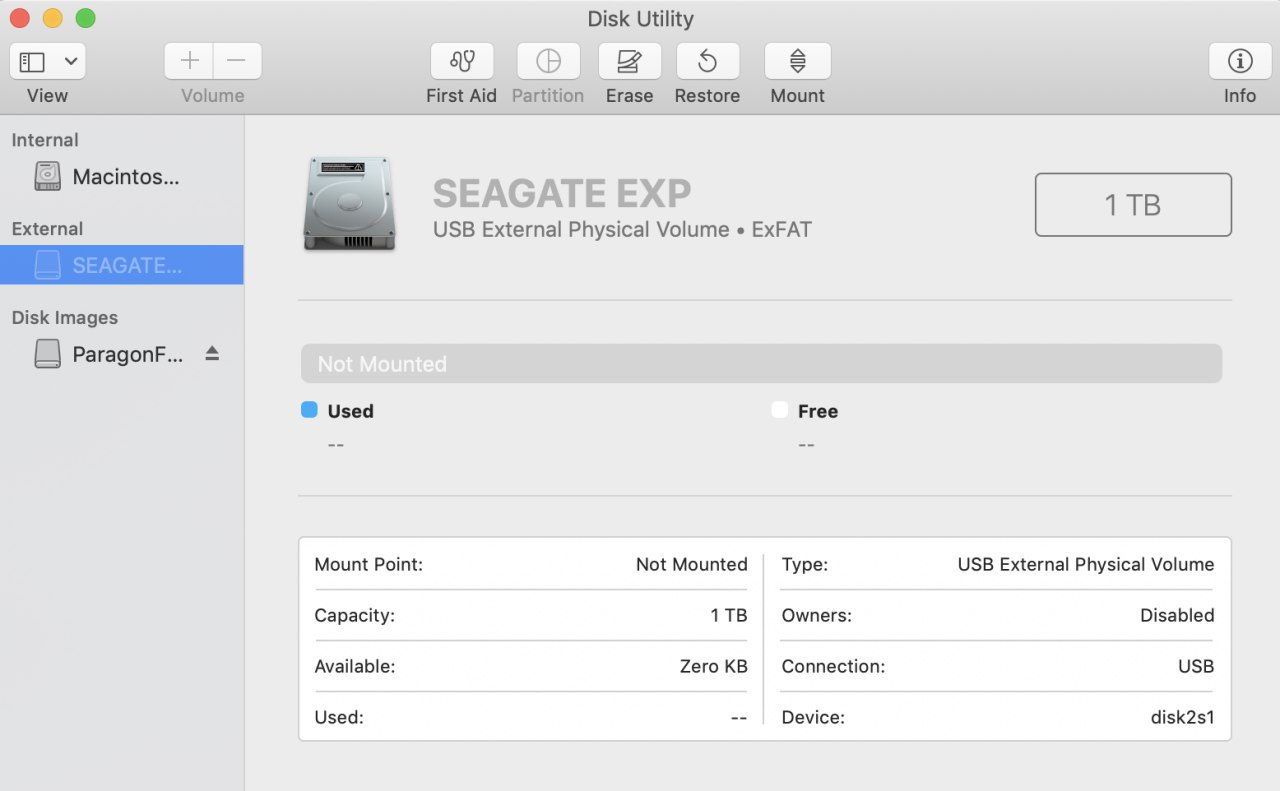Click the First Aid stethoscope icon
Image resolution: width=1280 pixels, height=791 pixels.
(x=462, y=61)
